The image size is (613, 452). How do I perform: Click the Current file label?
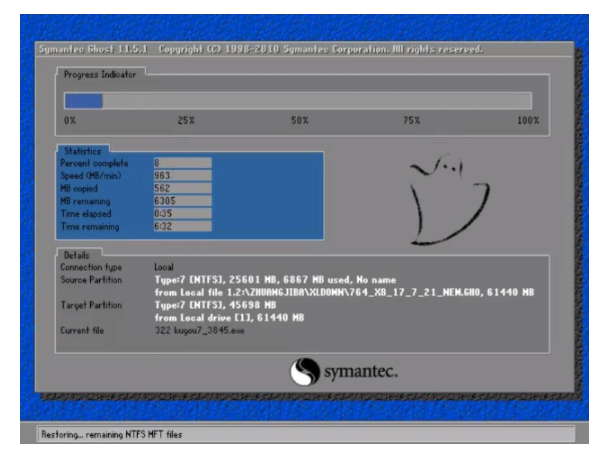pos(82,330)
